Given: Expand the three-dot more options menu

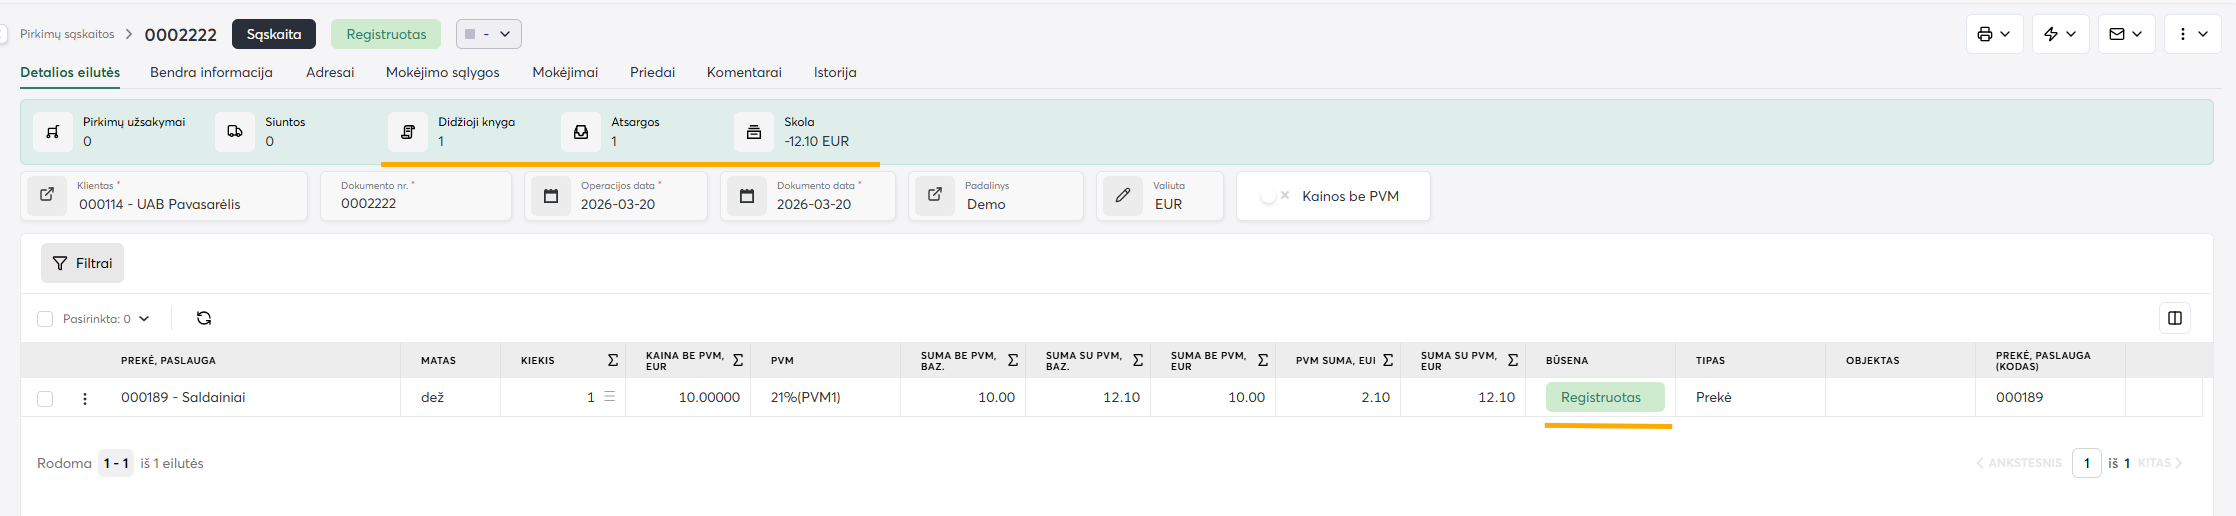Looking at the screenshot, I should 2192,34.
